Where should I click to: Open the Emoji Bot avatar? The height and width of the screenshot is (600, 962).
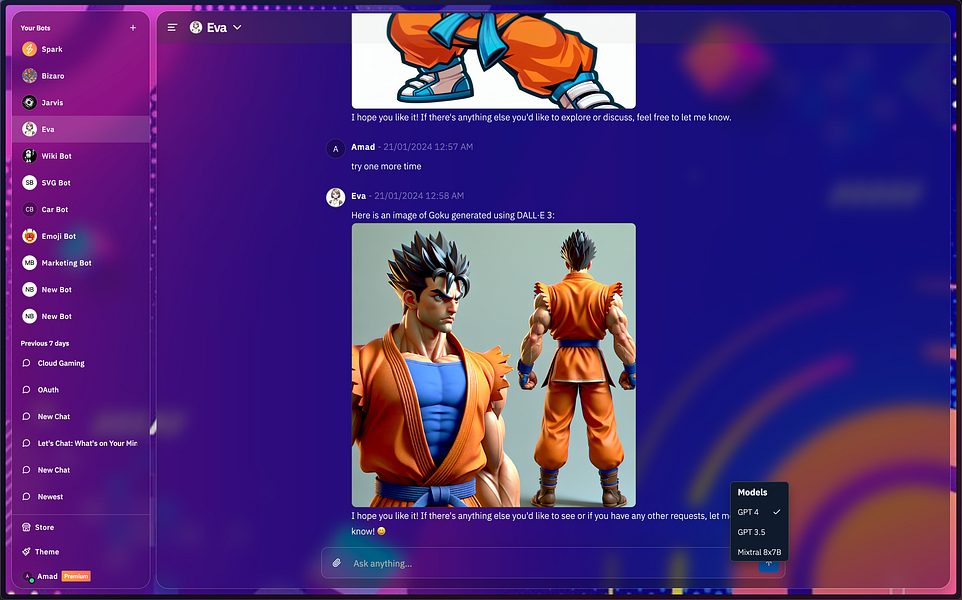coord(29,236)
